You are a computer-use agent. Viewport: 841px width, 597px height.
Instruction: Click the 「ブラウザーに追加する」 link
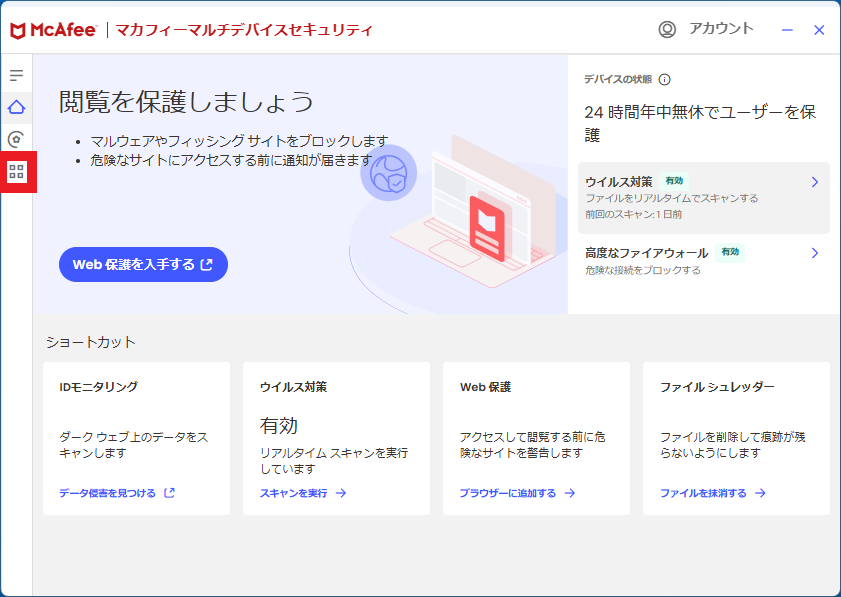point(508,493)
